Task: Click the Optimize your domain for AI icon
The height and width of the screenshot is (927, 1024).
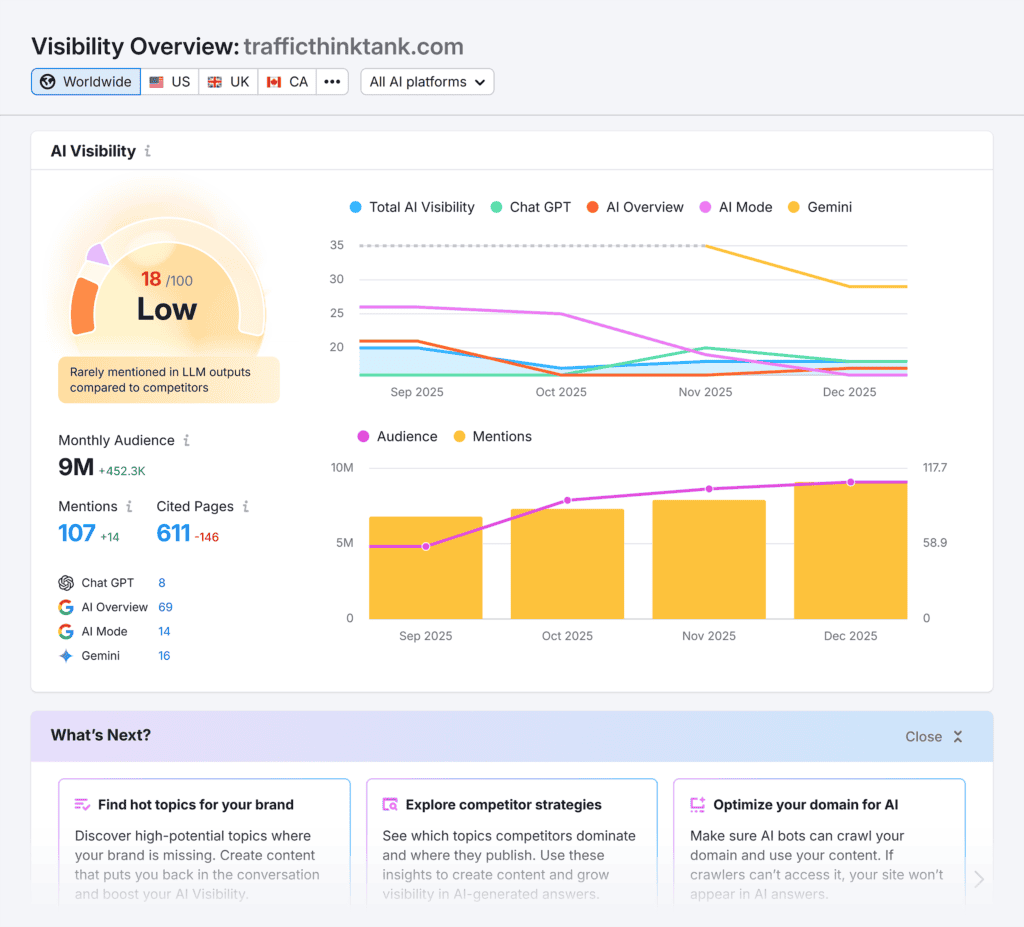Action: [698, 805]
